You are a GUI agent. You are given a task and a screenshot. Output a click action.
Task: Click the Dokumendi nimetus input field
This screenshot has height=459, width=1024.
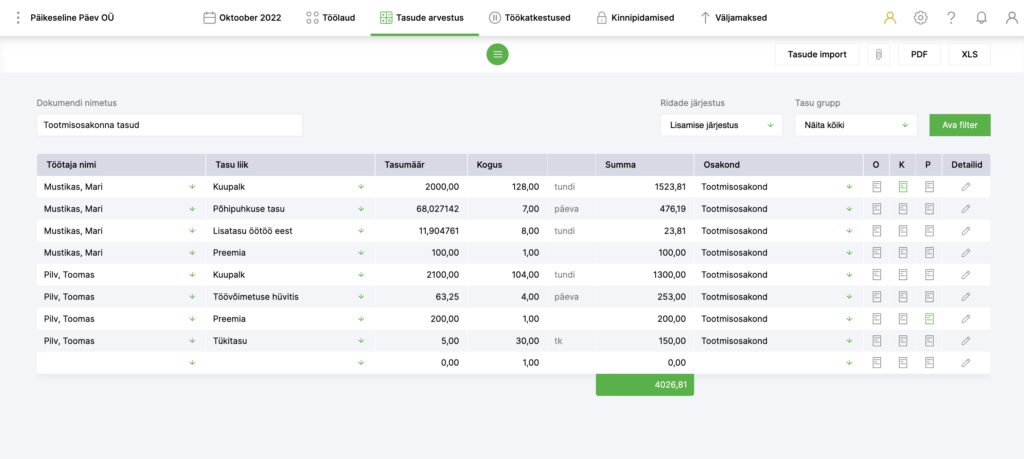click(170, 125)
